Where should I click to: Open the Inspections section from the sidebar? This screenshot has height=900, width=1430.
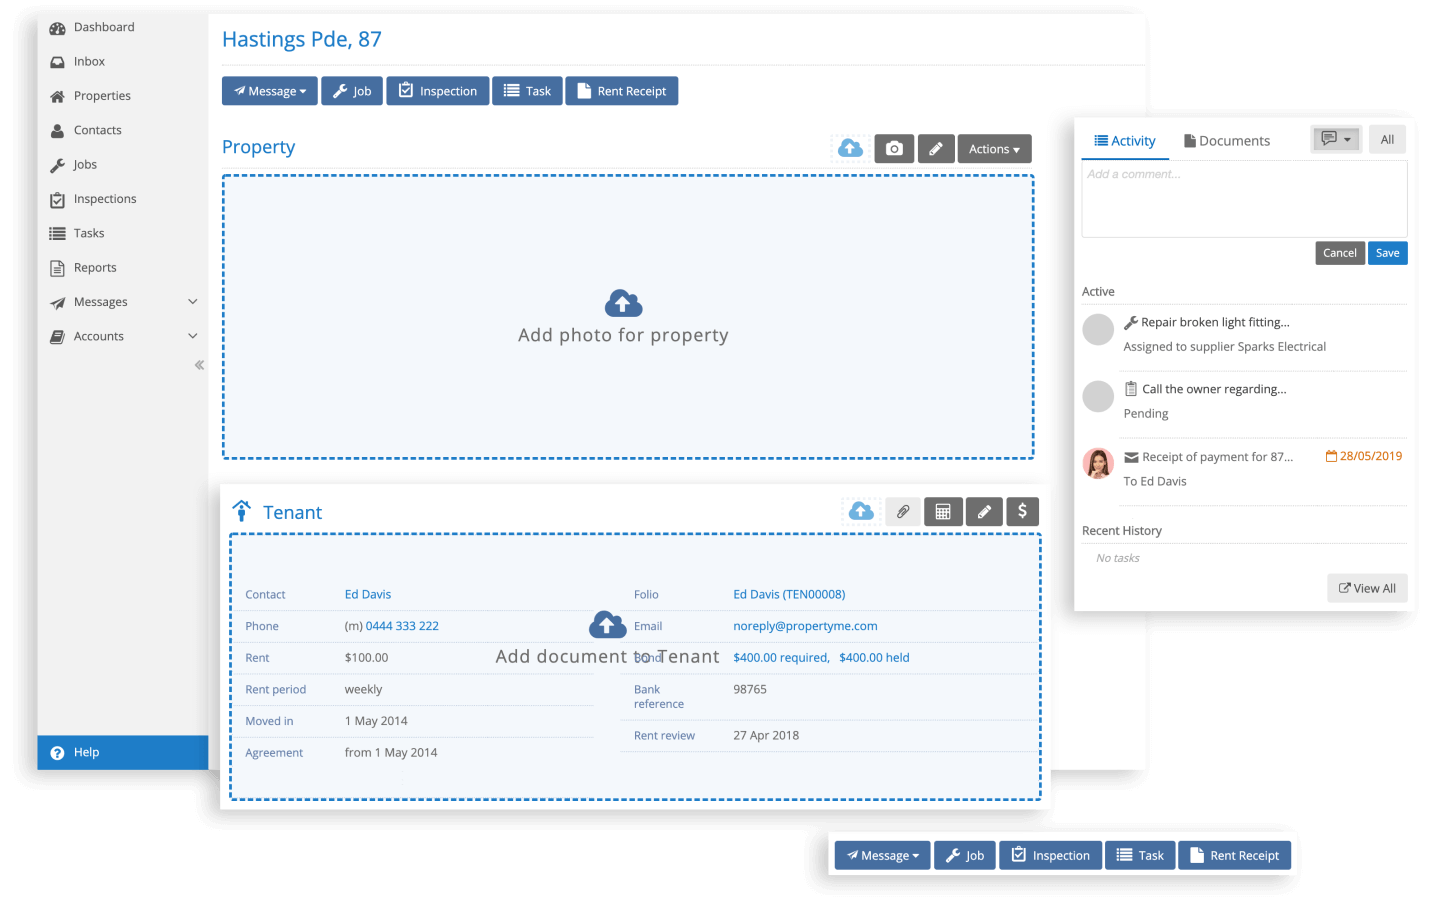click(x=105, y=198)
